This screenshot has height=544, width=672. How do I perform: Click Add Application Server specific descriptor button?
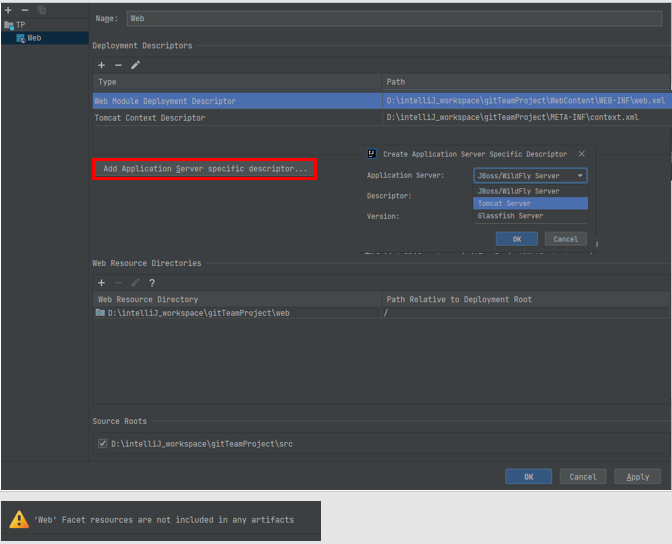point(205,169)
